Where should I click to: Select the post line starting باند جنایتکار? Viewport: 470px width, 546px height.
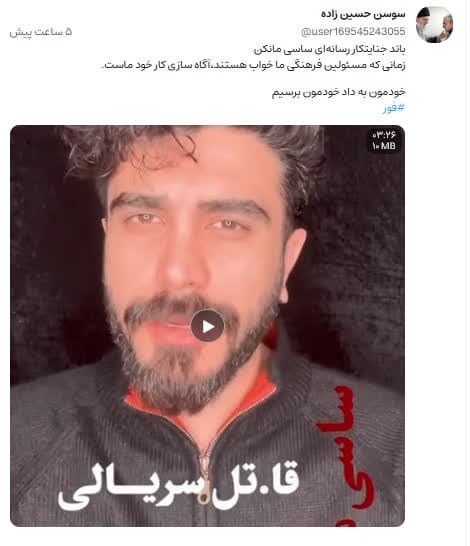click(329, 49)
